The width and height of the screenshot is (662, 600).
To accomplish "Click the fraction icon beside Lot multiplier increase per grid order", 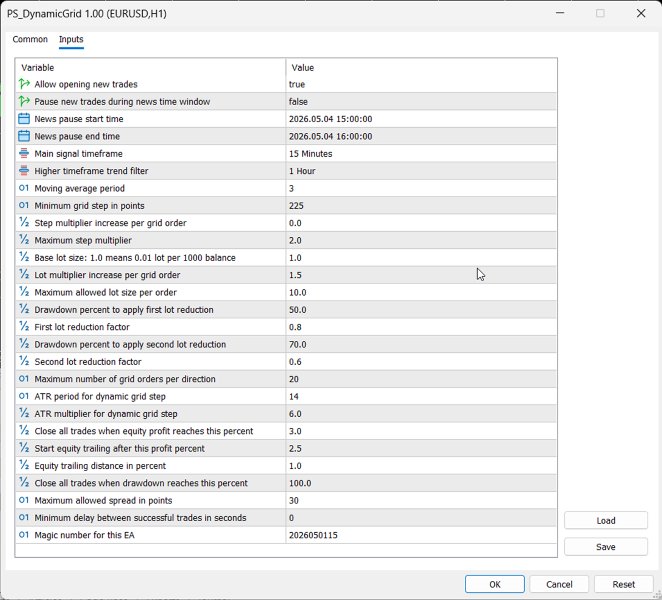I will pyautogui.click(x=24, y=274).
